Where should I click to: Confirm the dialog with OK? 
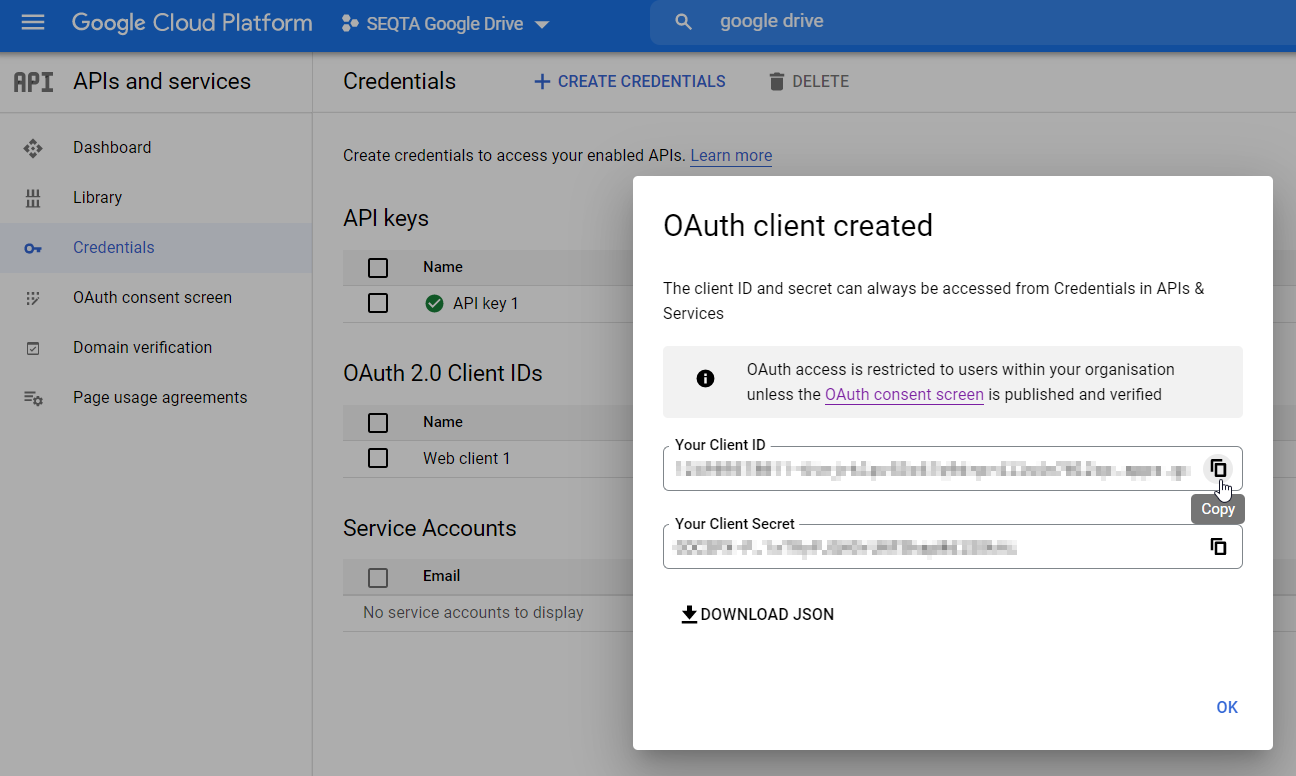coord(1227,708)
